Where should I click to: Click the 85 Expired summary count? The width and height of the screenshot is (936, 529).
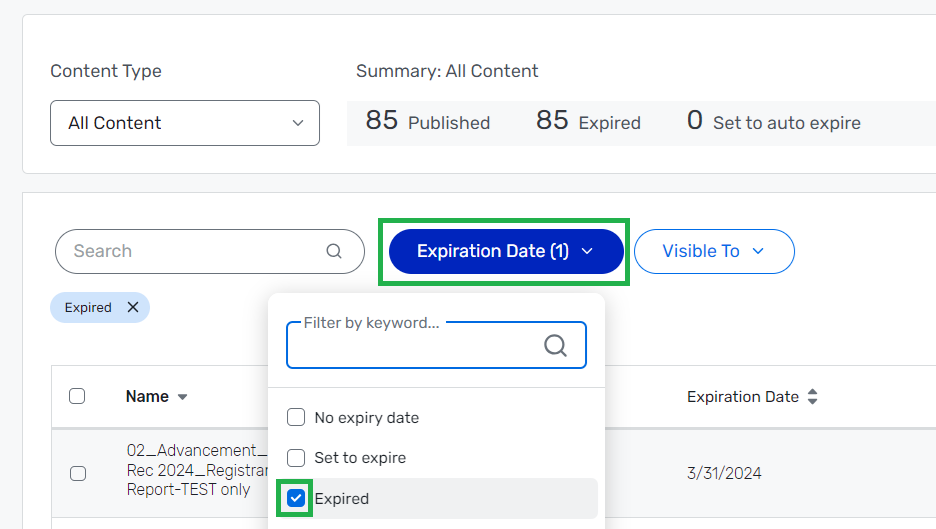pos(588,121)
